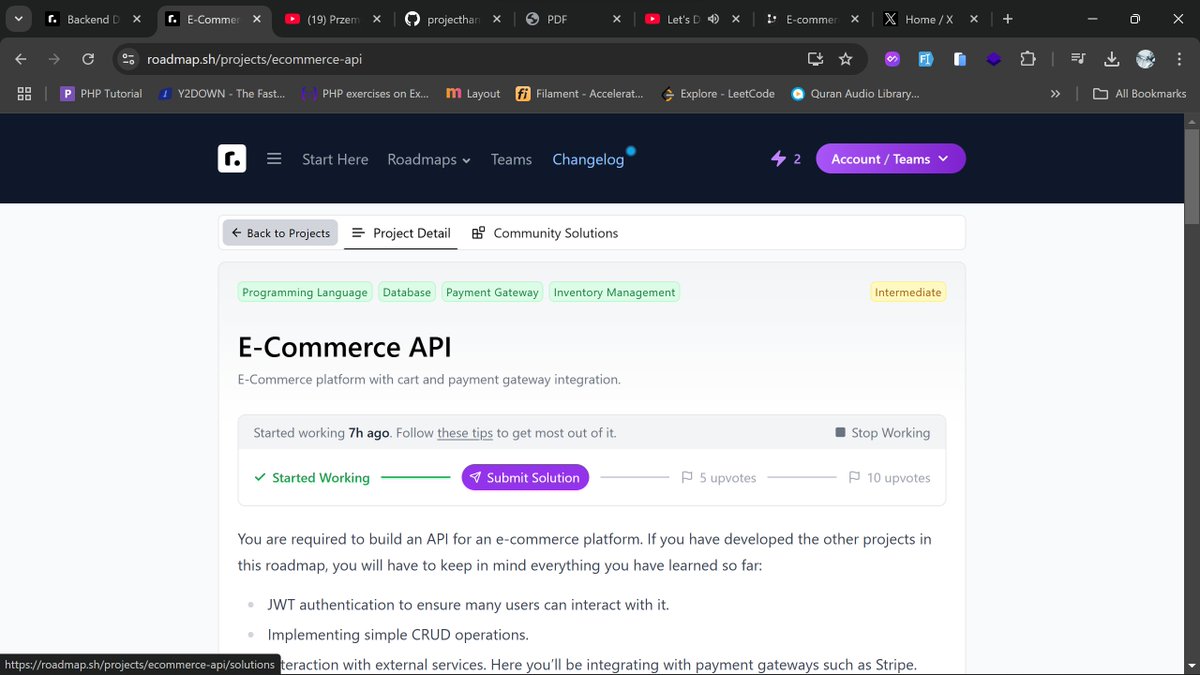Click the Back to Projects button
1200x675 pixels.
pyautogui.click(x=280, y=233)
